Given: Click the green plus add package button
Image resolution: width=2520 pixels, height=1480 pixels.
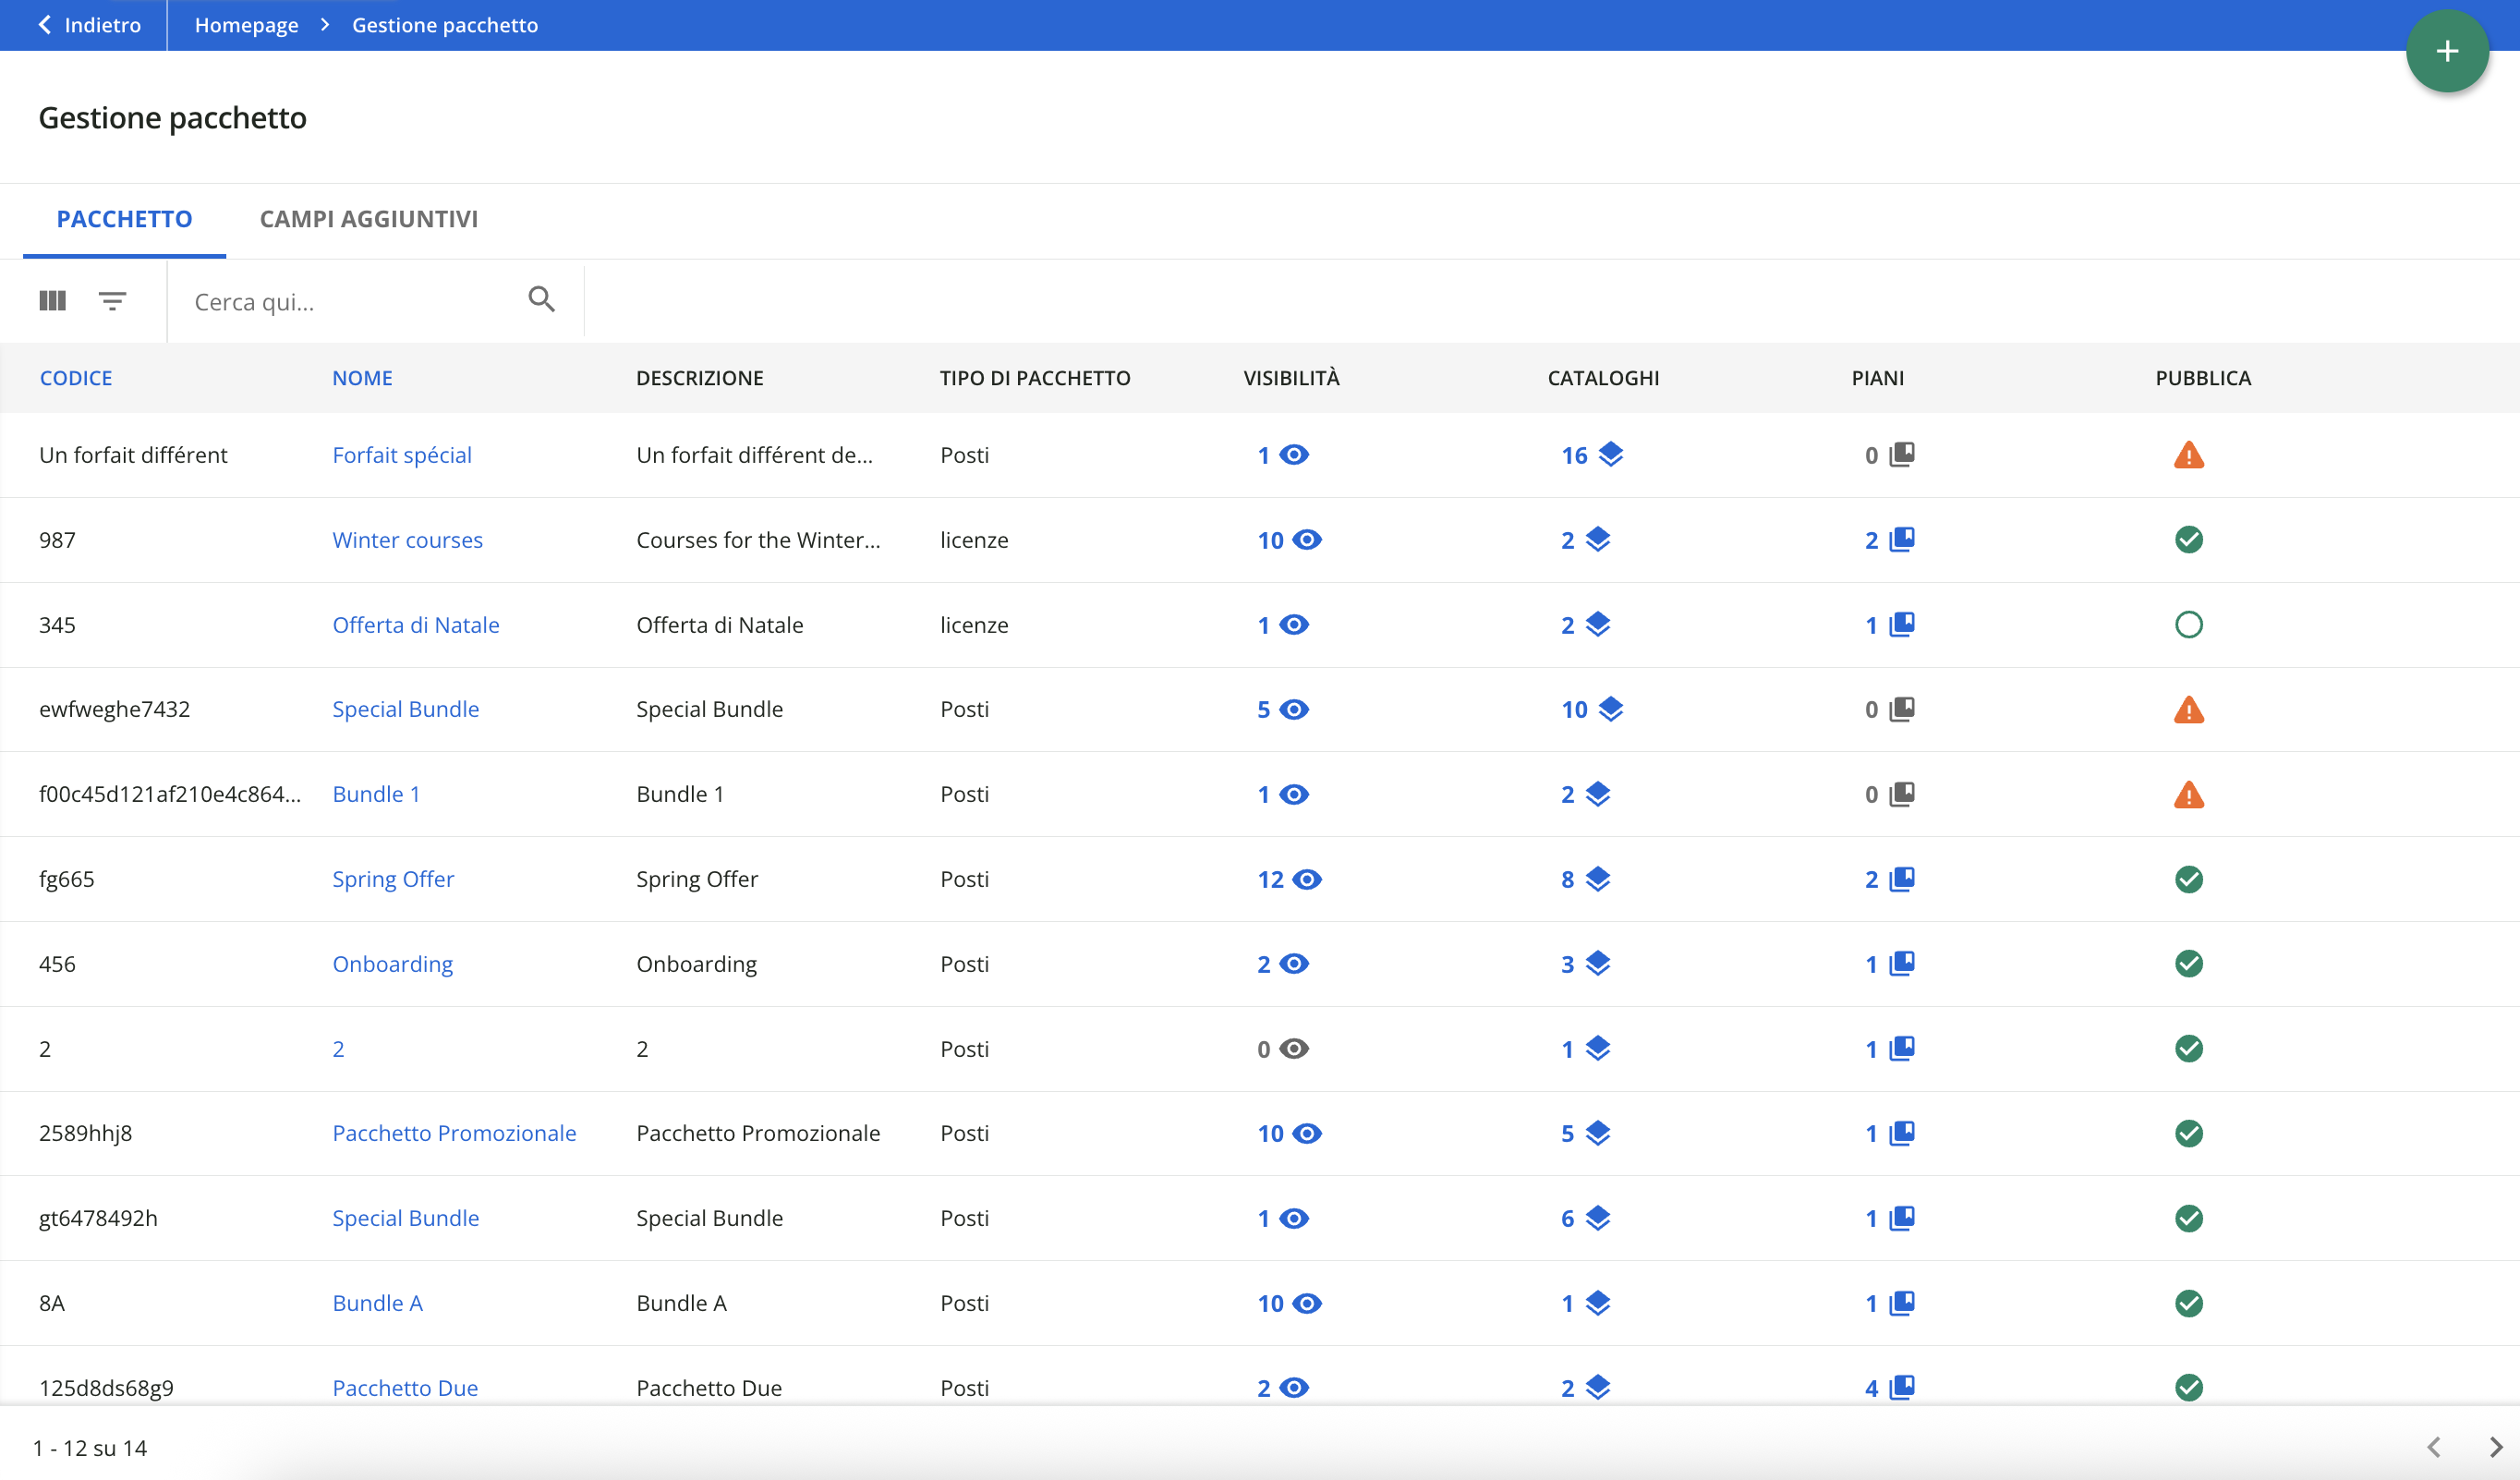Looking at the screenshot, I should (2446, 51).
